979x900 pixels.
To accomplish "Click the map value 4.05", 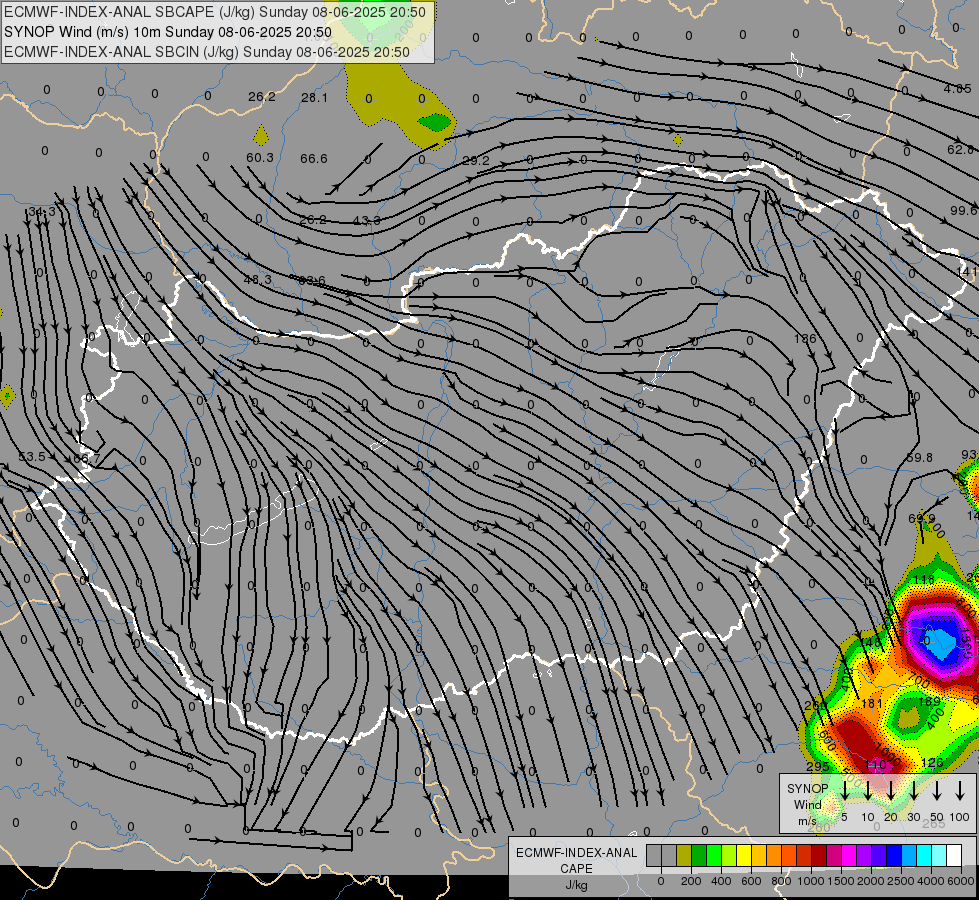I will [957, 89].
